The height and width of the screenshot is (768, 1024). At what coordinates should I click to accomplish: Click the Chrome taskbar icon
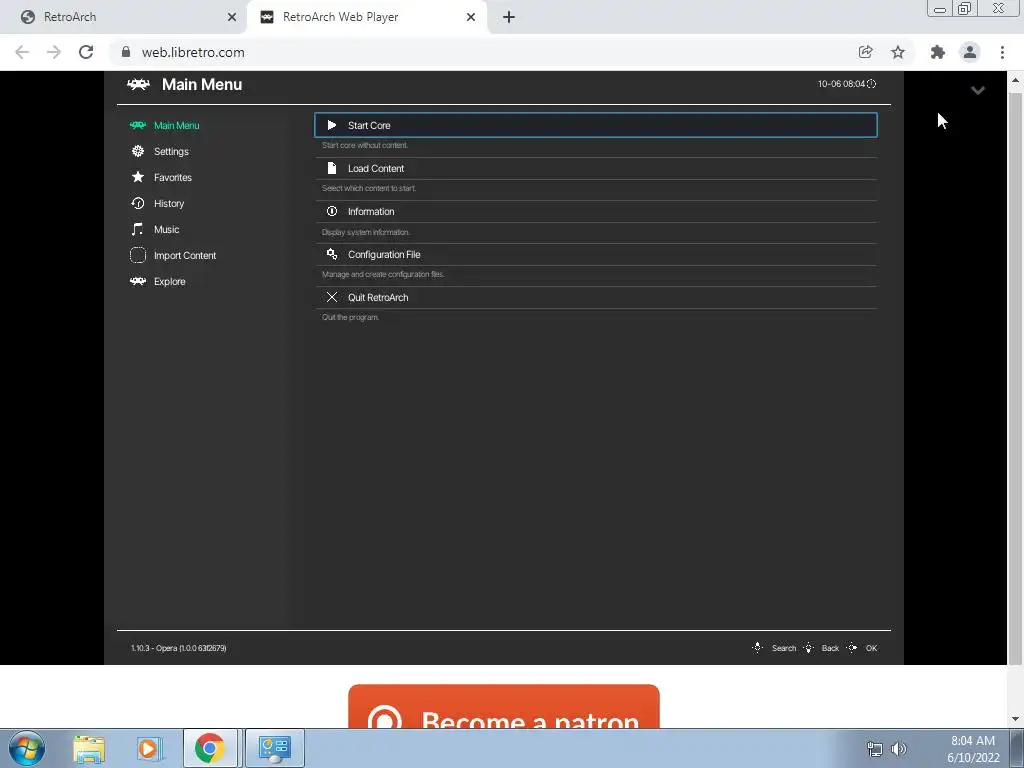click(x=210, y=748)
